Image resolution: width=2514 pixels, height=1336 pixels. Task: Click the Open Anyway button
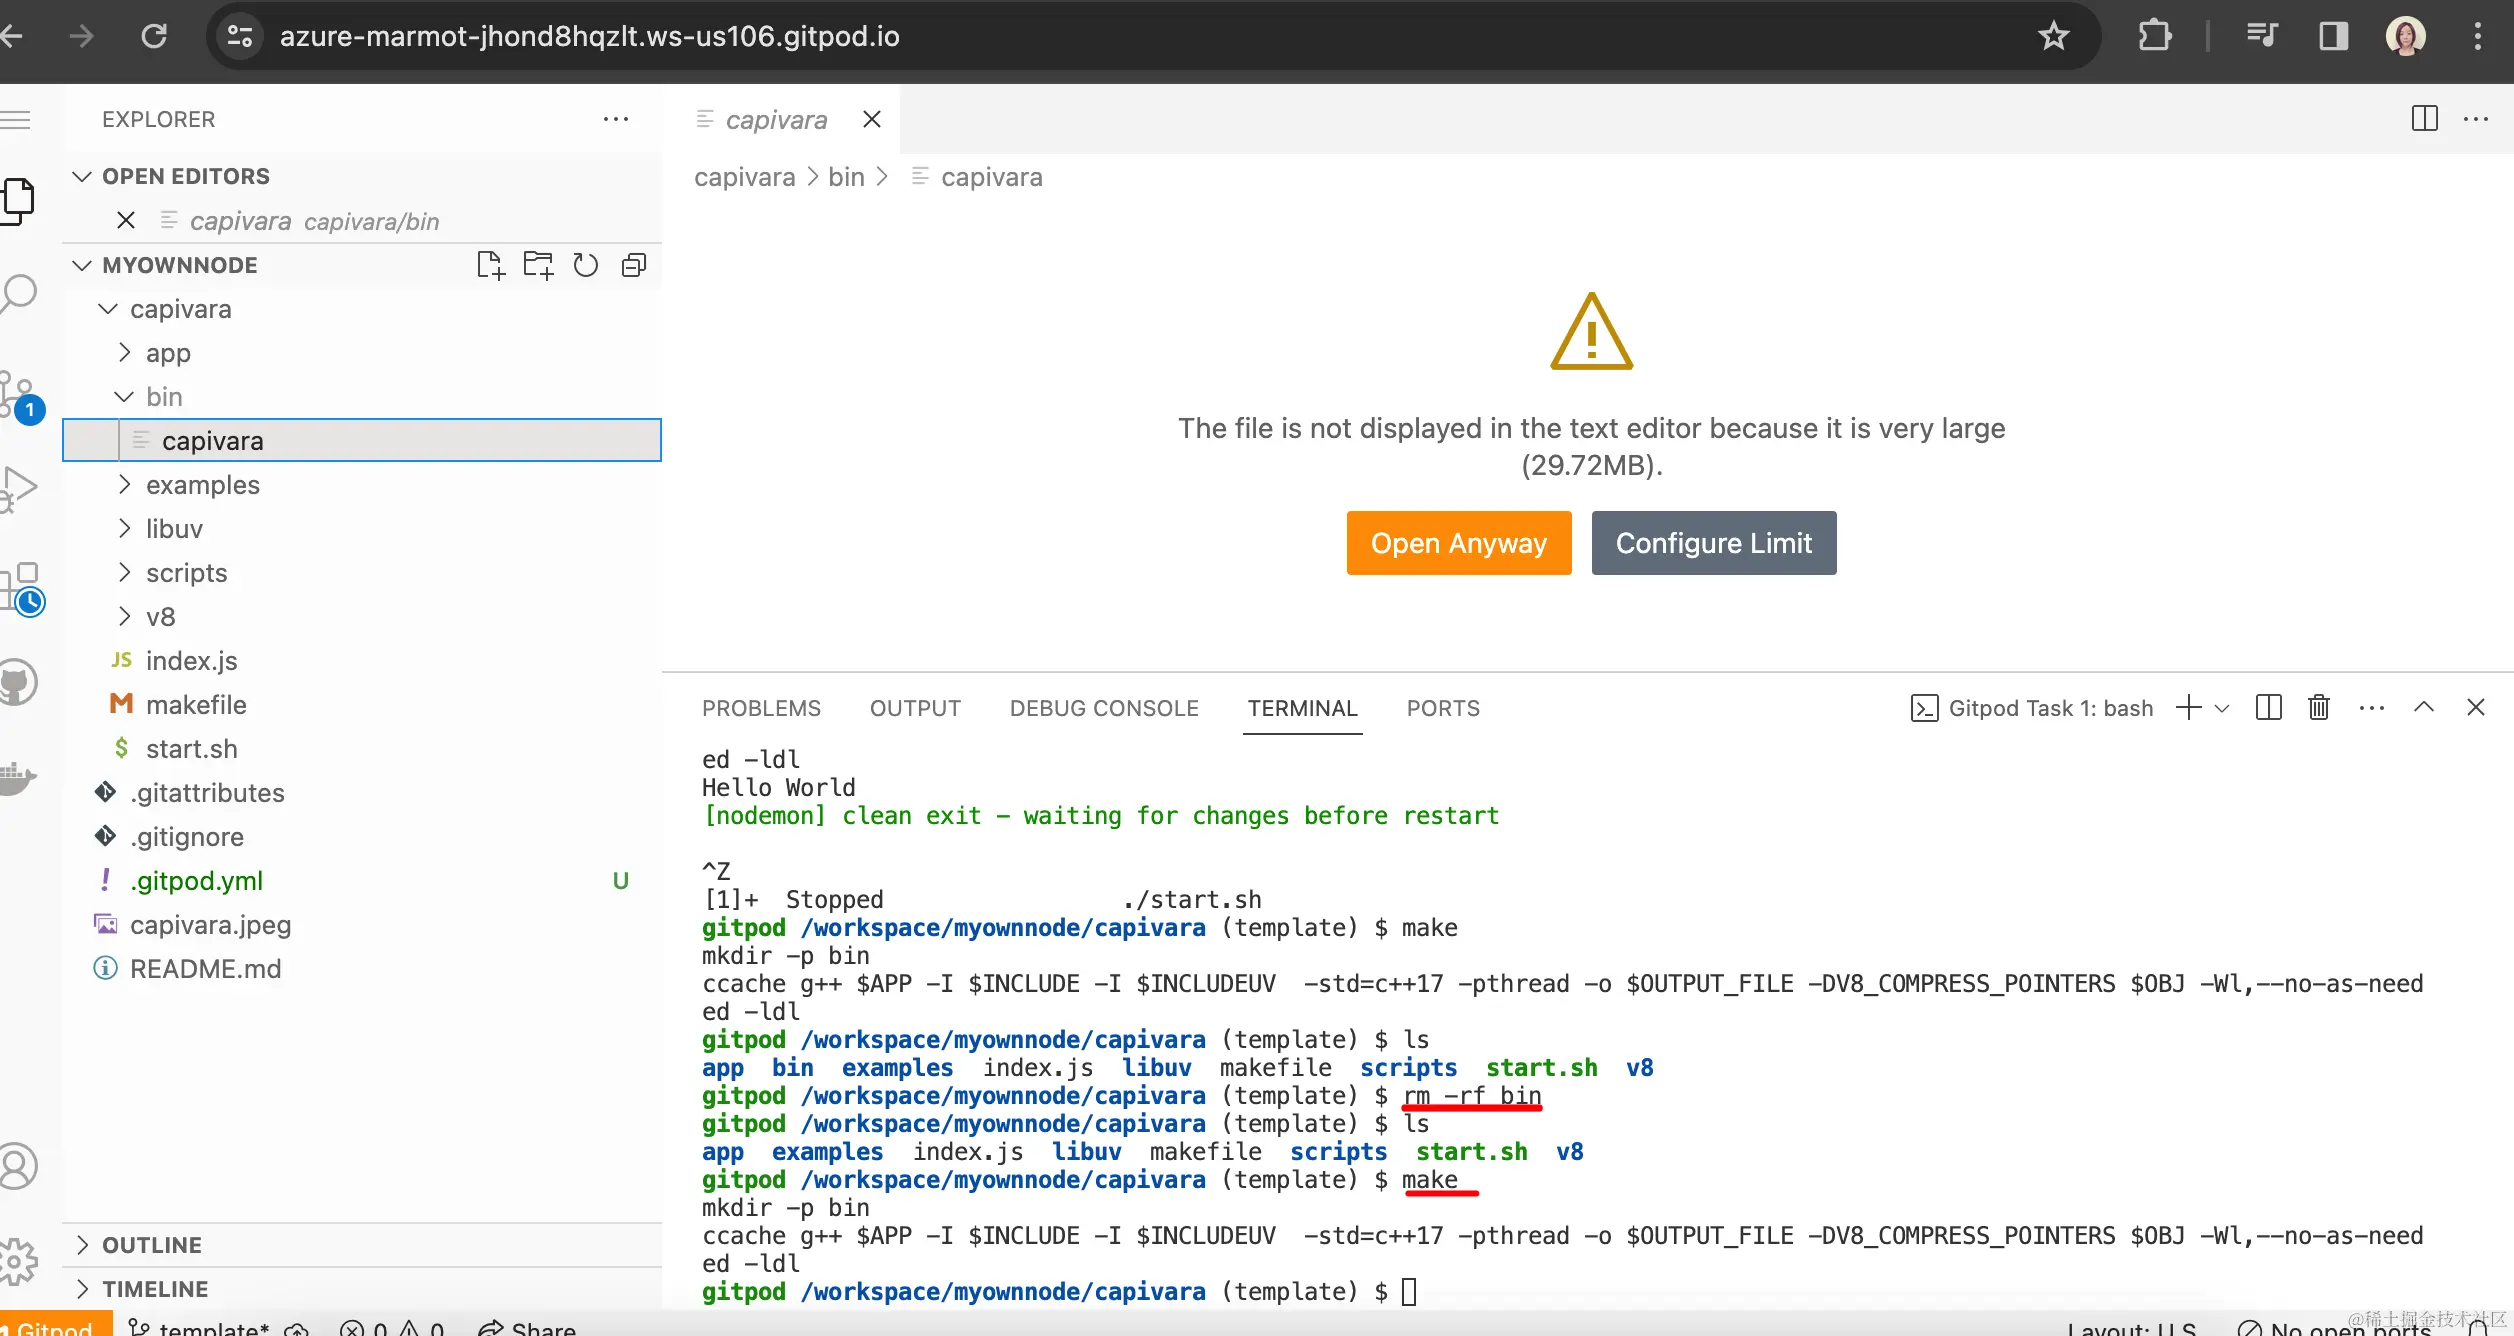(1458, 543)
